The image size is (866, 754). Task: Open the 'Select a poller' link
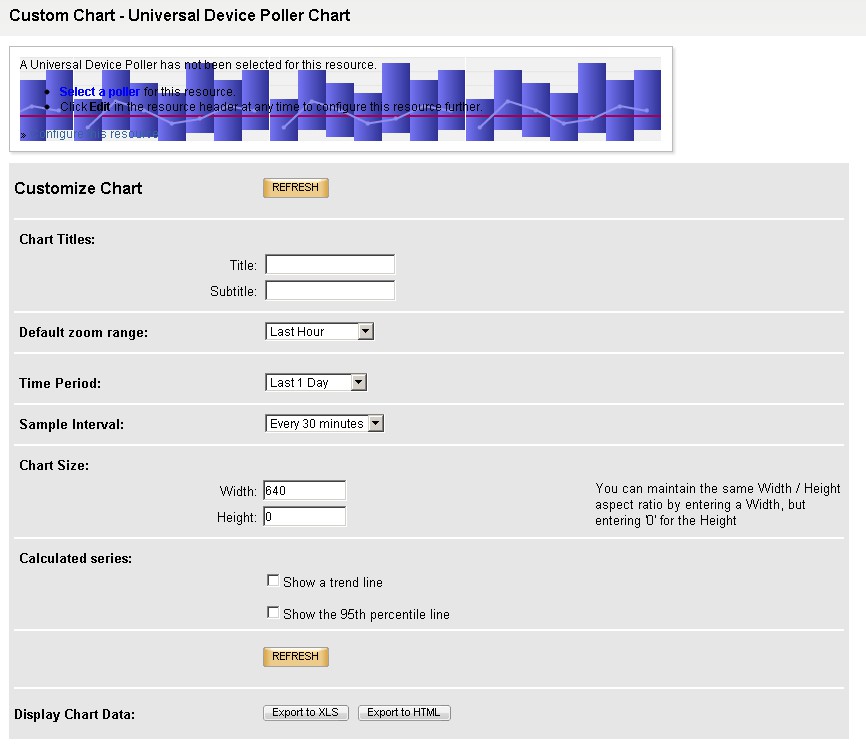[x=99, y=92]
